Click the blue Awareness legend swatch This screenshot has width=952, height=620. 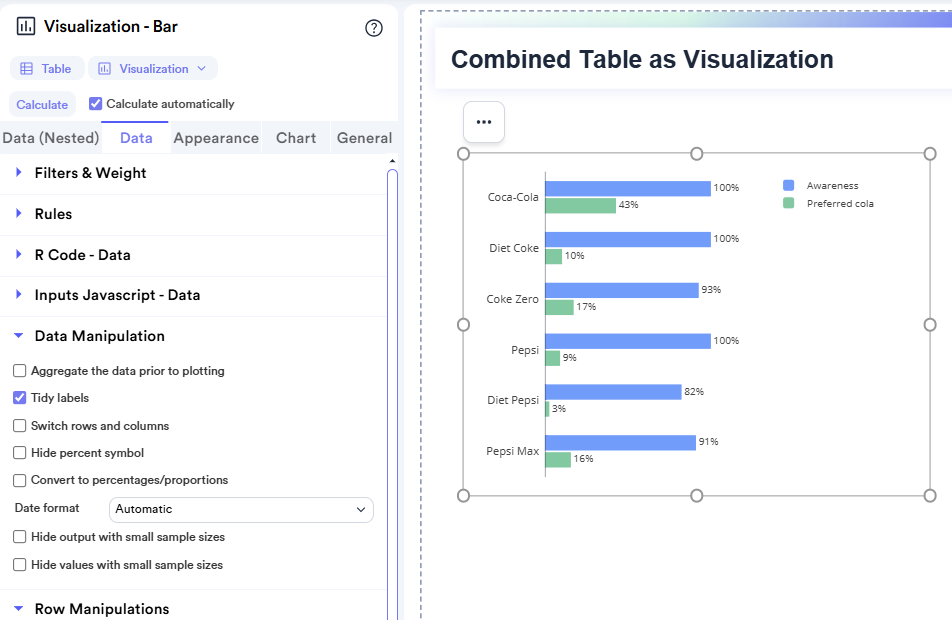click(x=788, y=186)
